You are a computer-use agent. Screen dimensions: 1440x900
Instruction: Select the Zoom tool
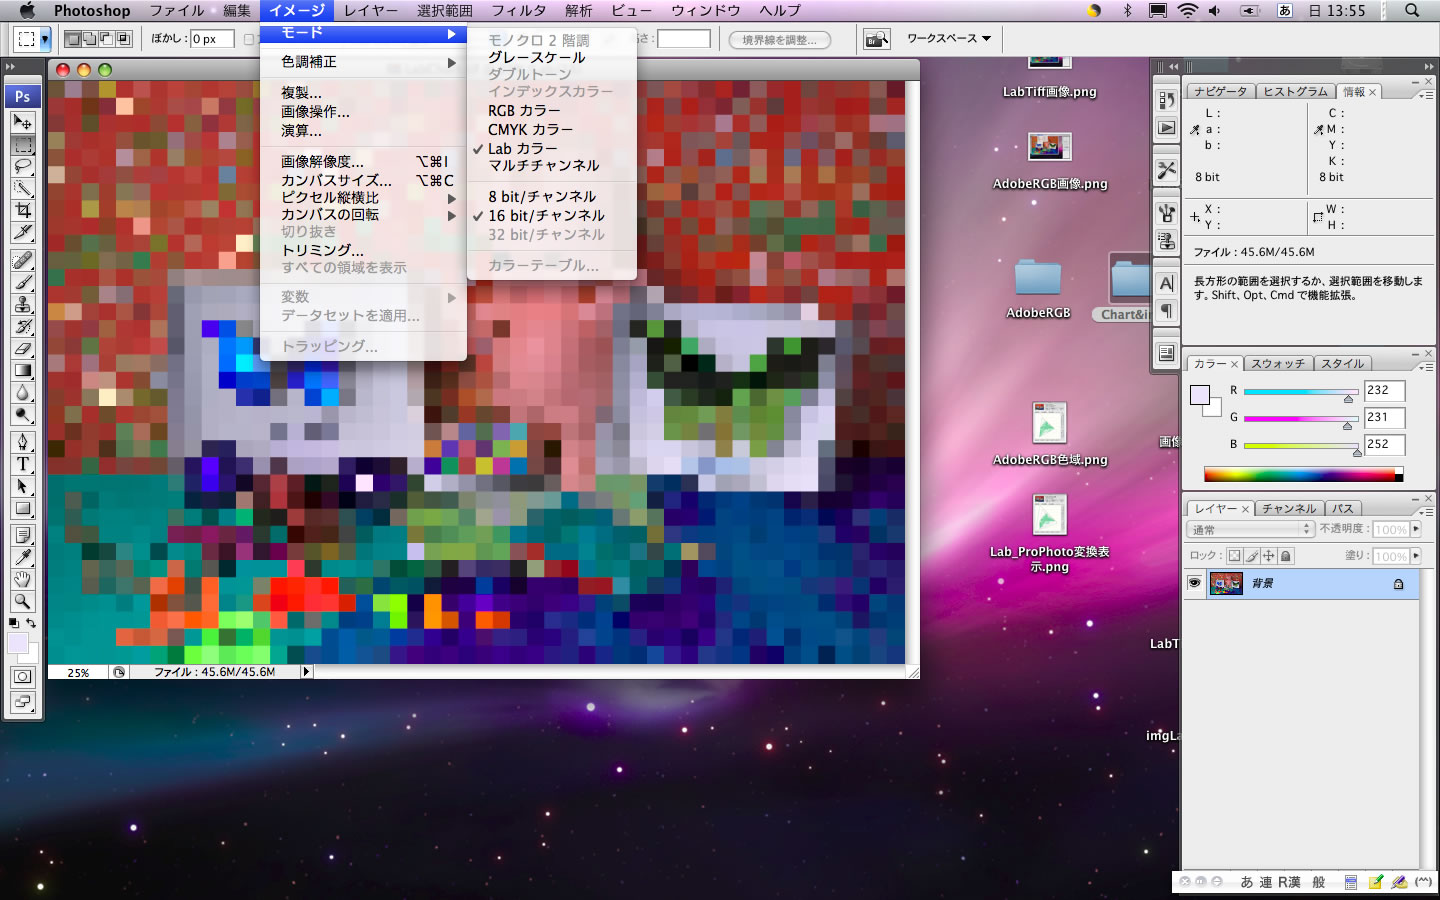[22, 602]
